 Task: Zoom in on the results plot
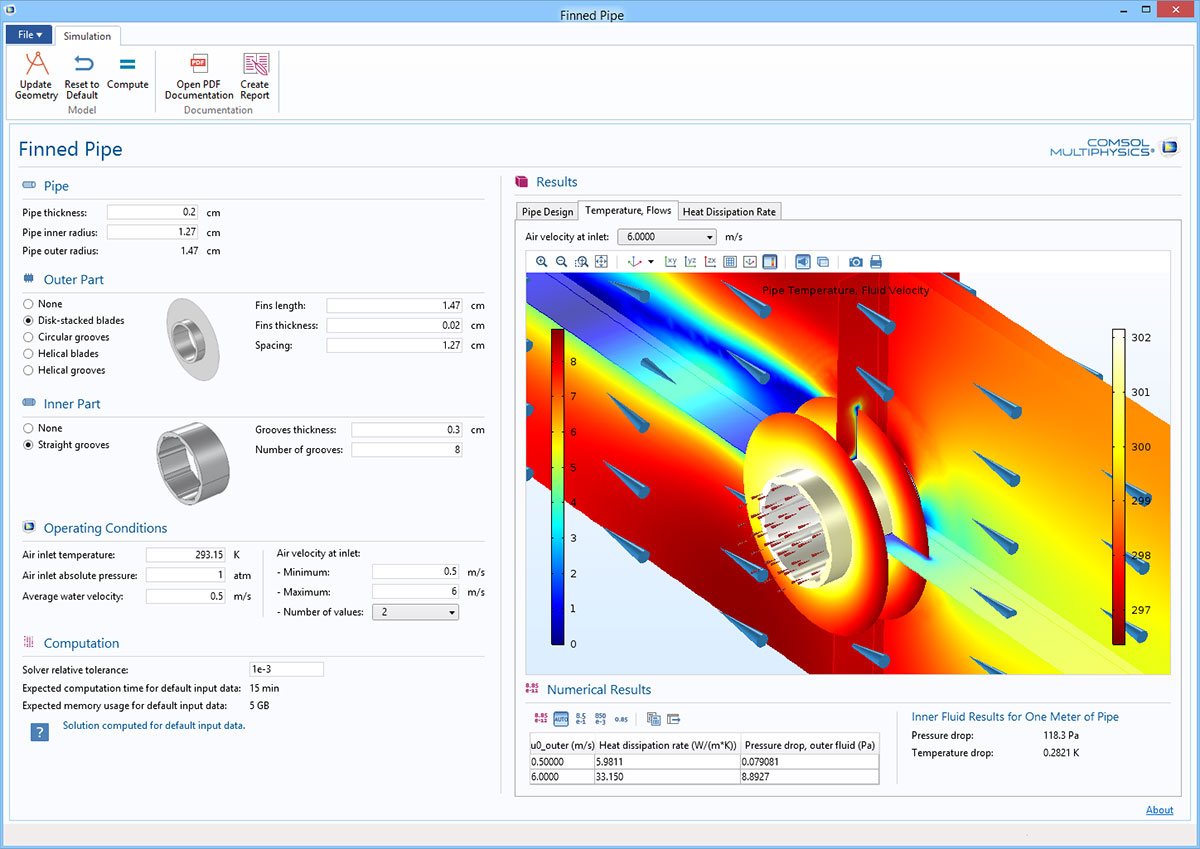click(541, 262)
